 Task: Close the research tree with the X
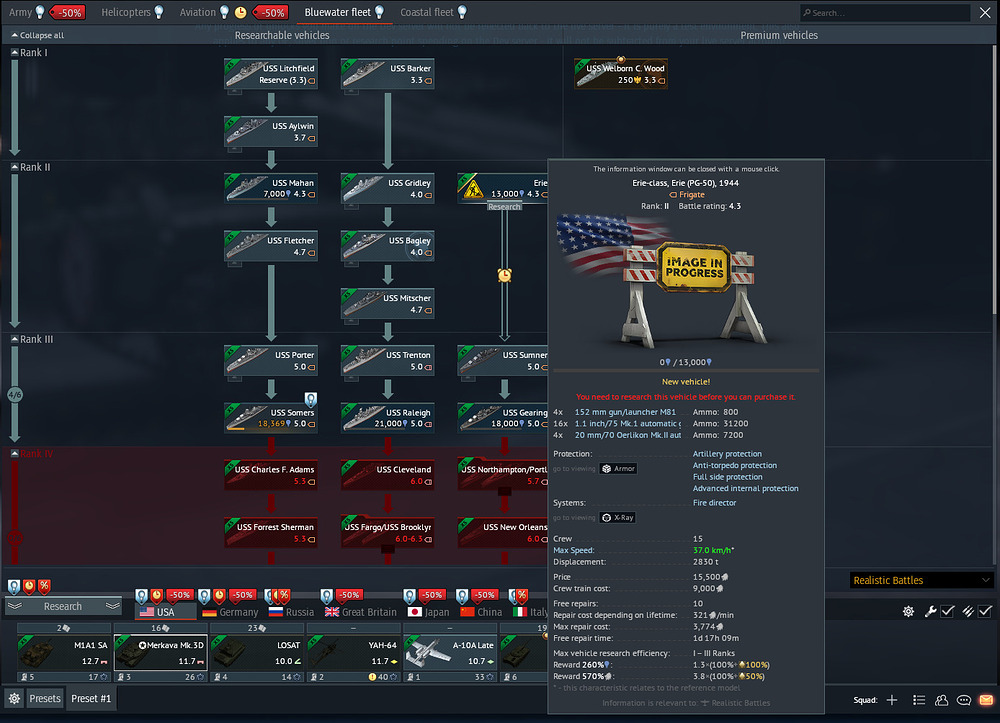(985, 13)
